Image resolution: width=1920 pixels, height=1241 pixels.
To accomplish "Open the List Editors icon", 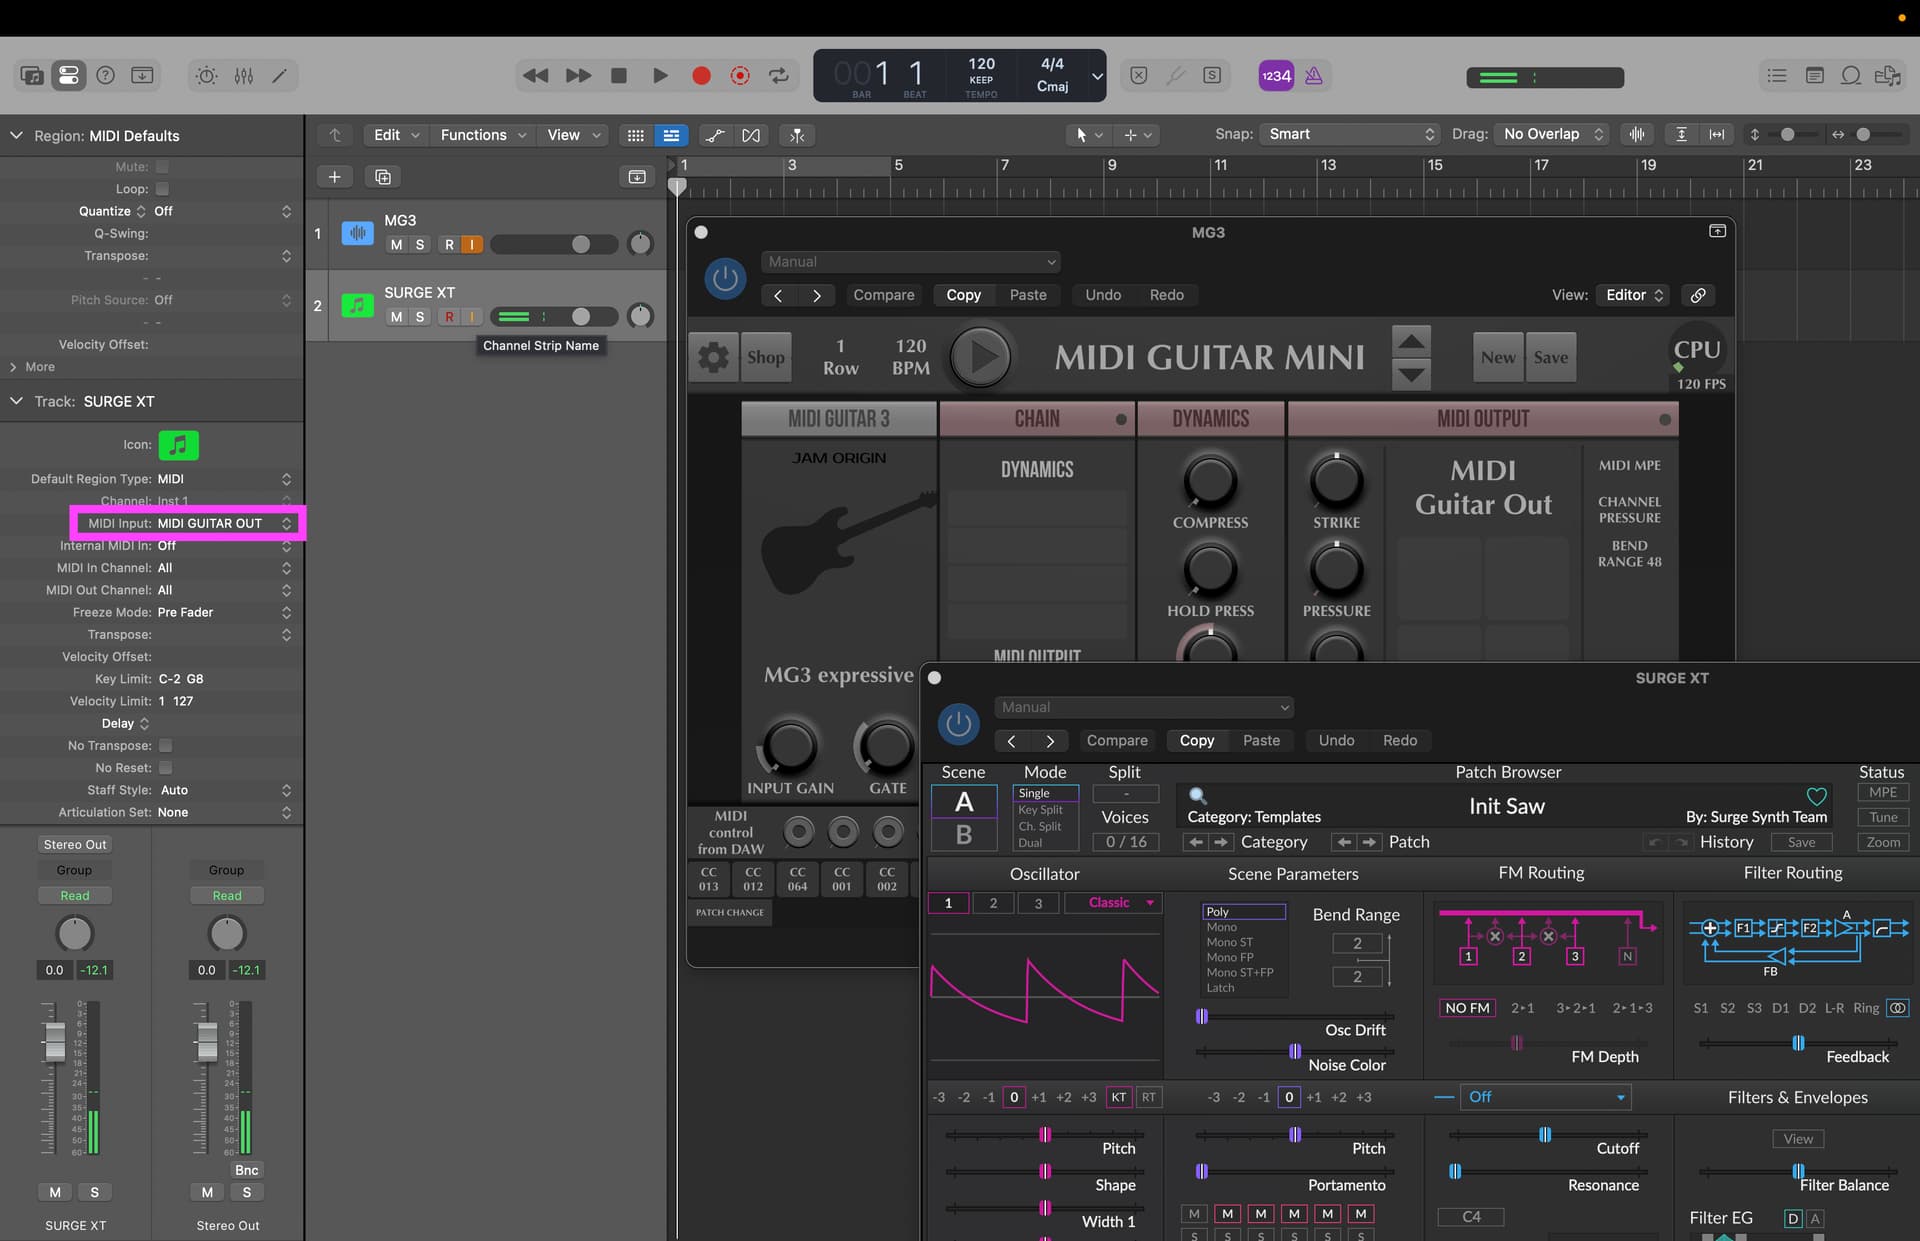I will point(1777,75).
